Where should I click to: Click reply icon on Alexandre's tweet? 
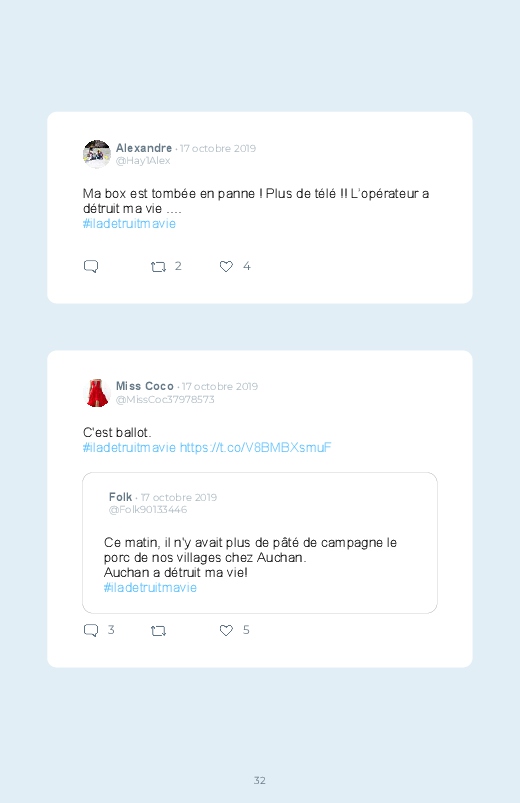point(91,266)
